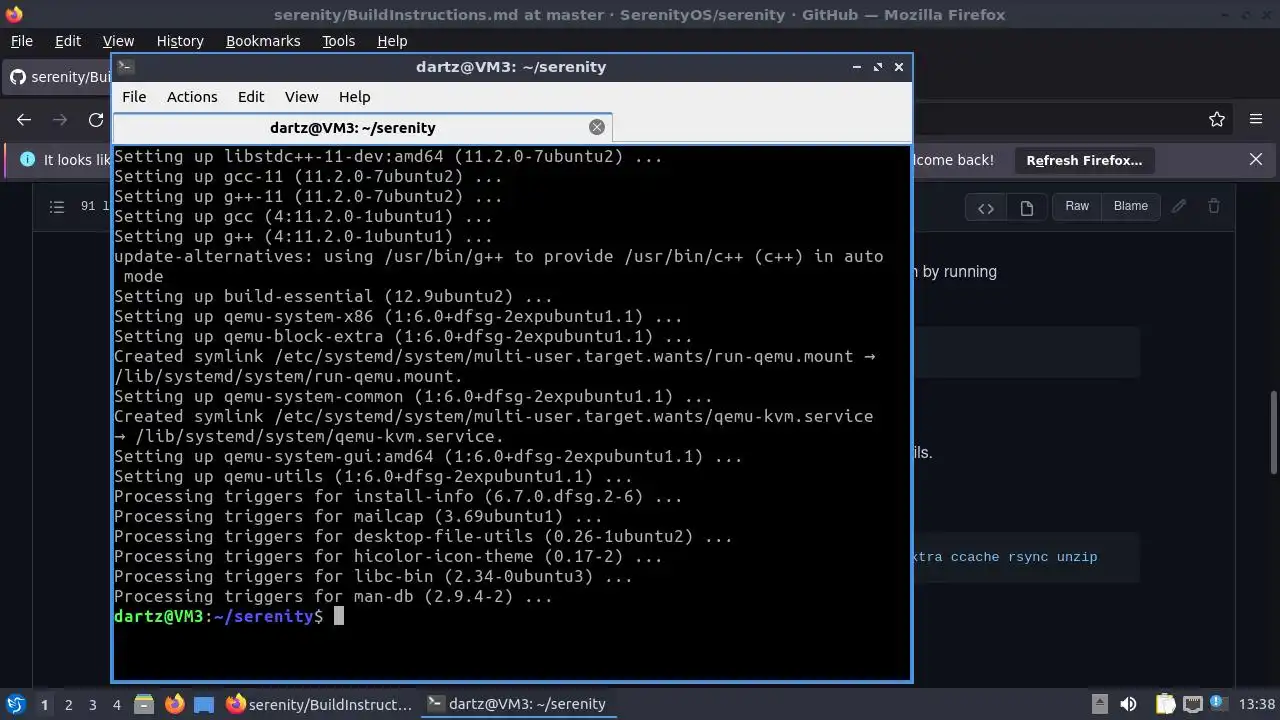Bookmark this page with the star icon
Image resolution: width=1280 pixels, height=720 pixels.
(x=1217, y=120)
